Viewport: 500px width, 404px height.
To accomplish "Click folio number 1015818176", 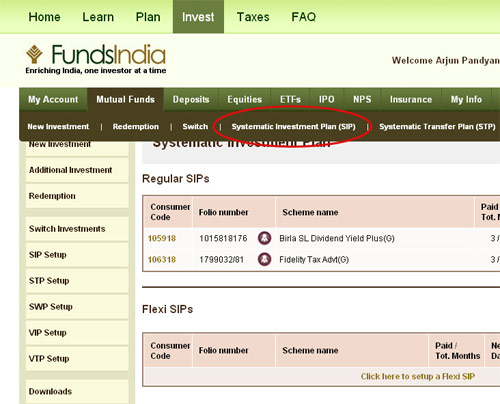I will (223, 238).
